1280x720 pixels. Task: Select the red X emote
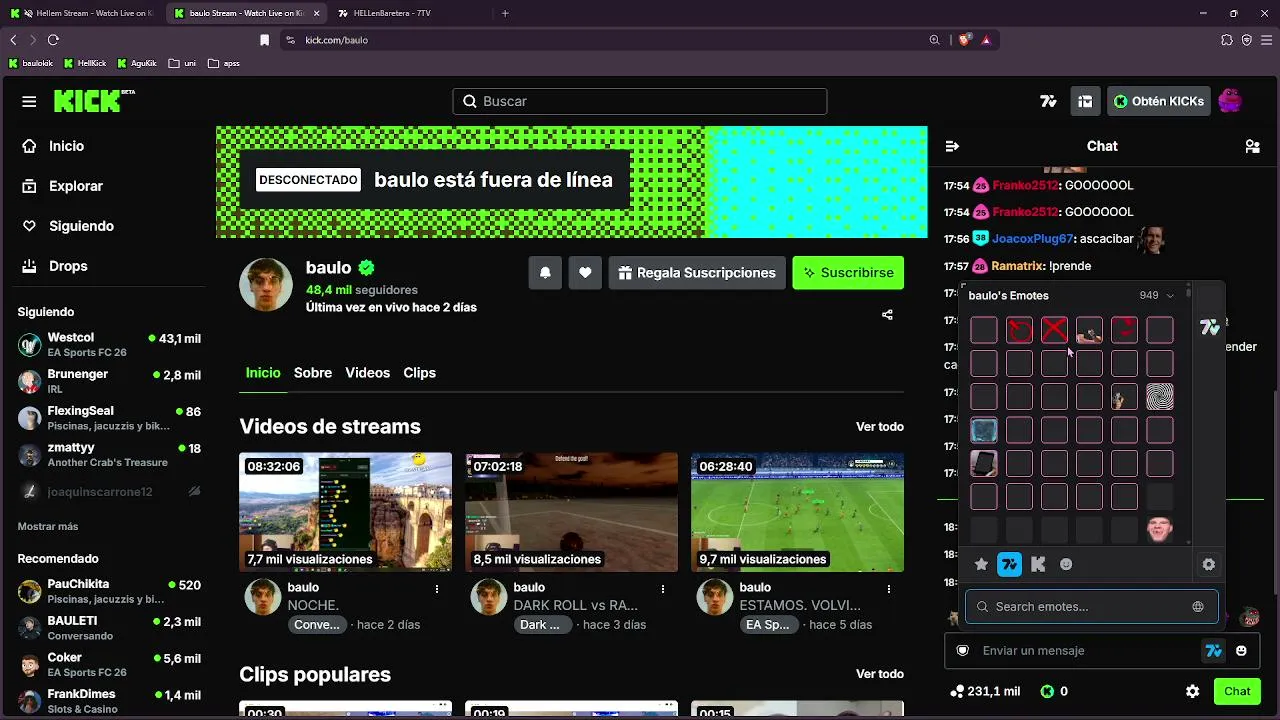[1054, 329]
